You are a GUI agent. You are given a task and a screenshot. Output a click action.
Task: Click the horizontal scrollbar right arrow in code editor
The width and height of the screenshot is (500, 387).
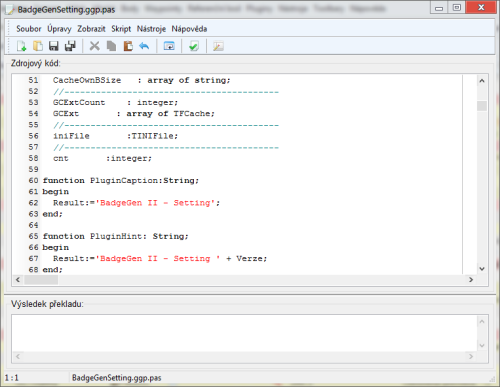tap(471, 280)
